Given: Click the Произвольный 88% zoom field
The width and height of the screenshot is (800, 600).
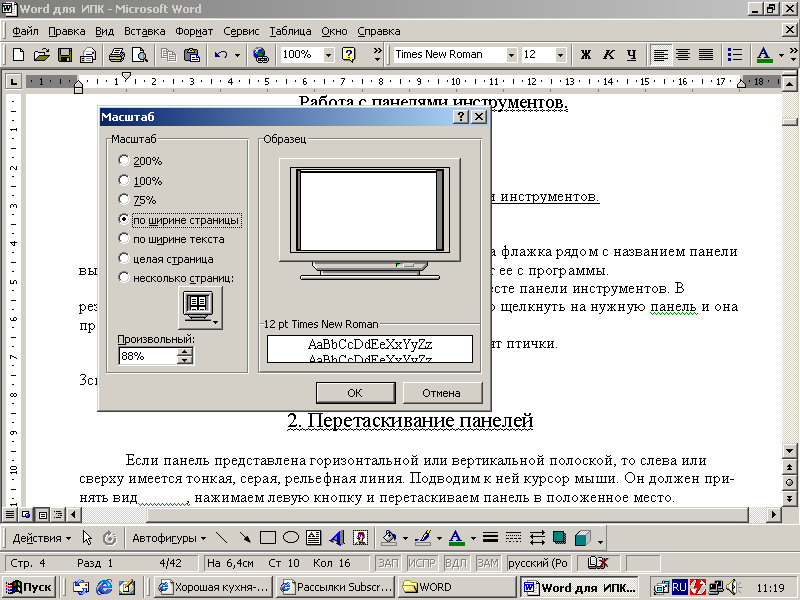Looking at the screenshot, I should click(x=148, y=356).
